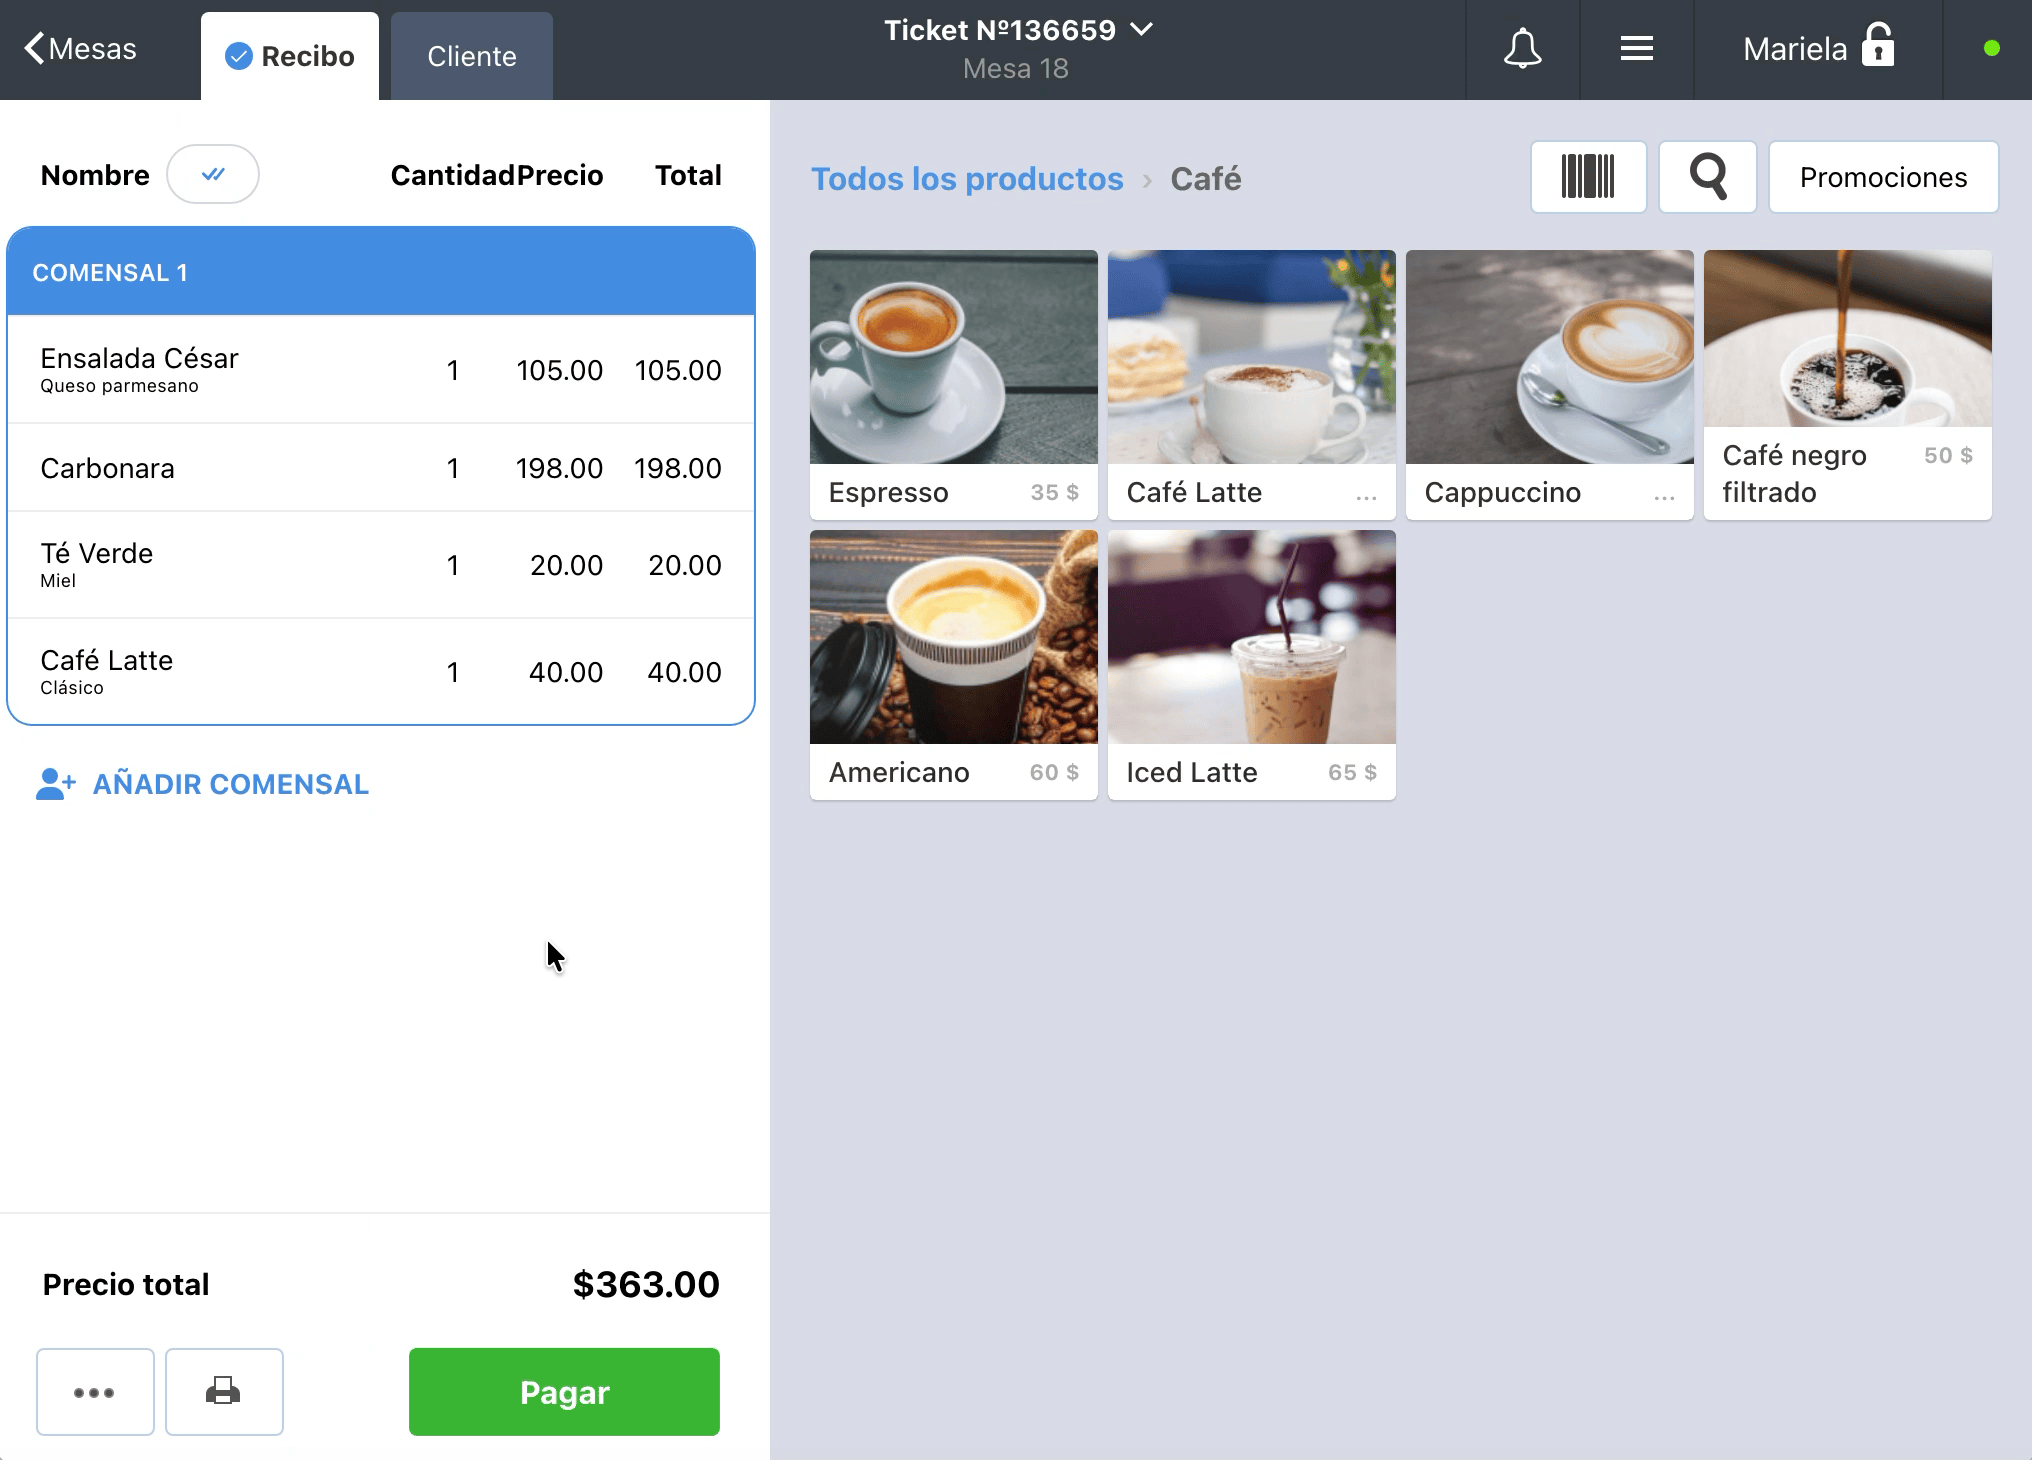
Task: Click the Total column header
Action: [x=688, y=175]
